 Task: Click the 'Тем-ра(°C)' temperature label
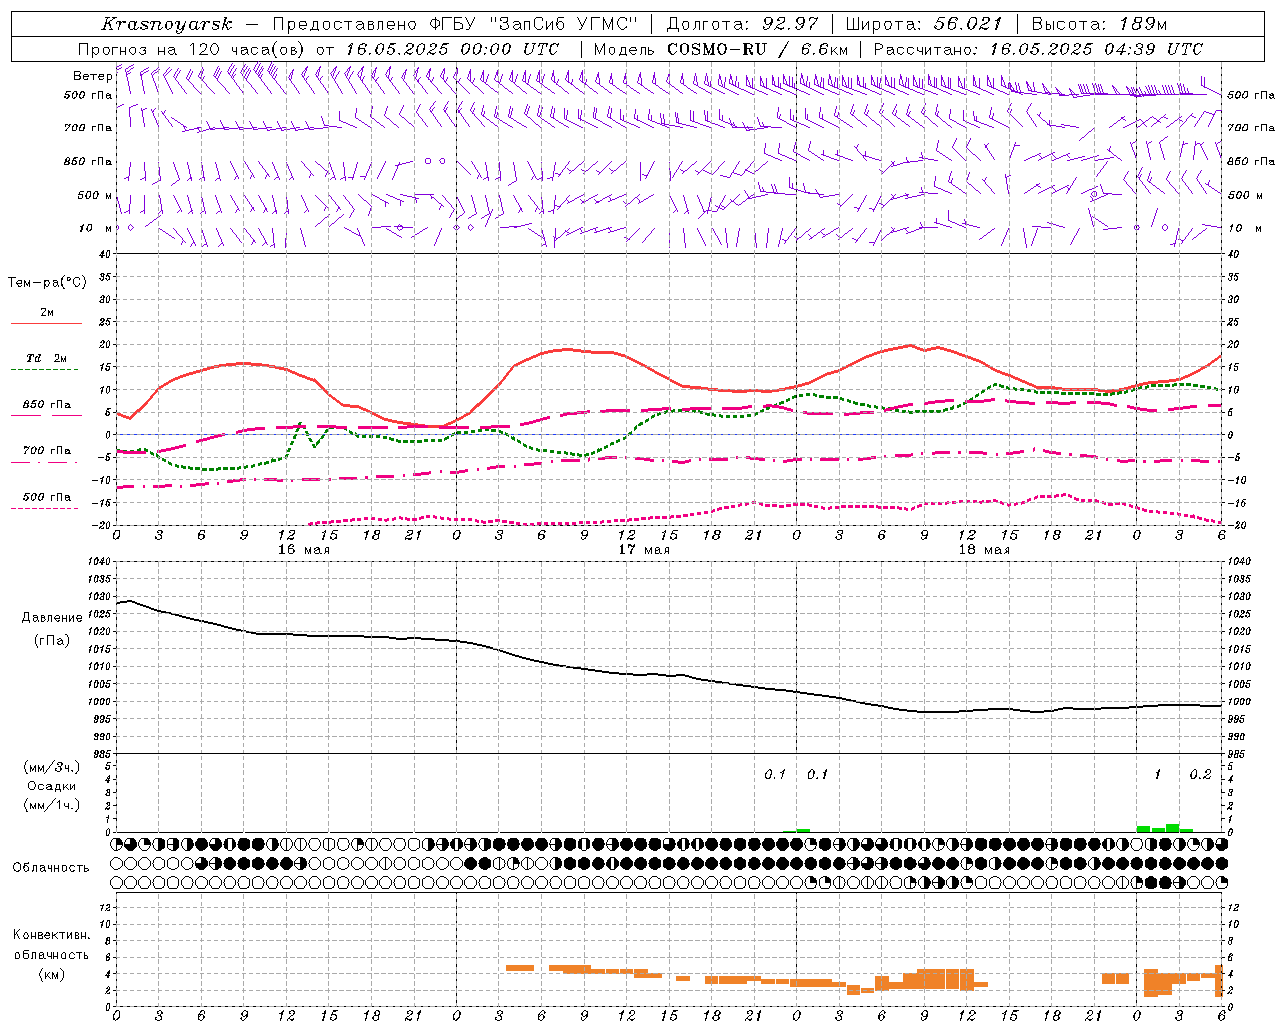(47, 283)
